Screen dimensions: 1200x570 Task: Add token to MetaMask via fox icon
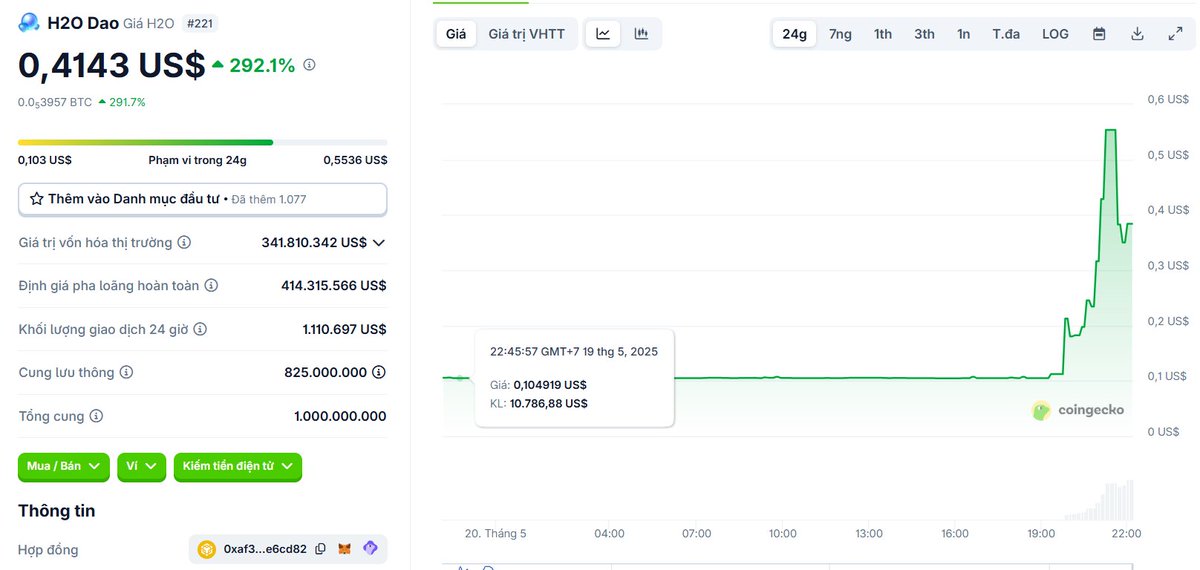point(345,549)
